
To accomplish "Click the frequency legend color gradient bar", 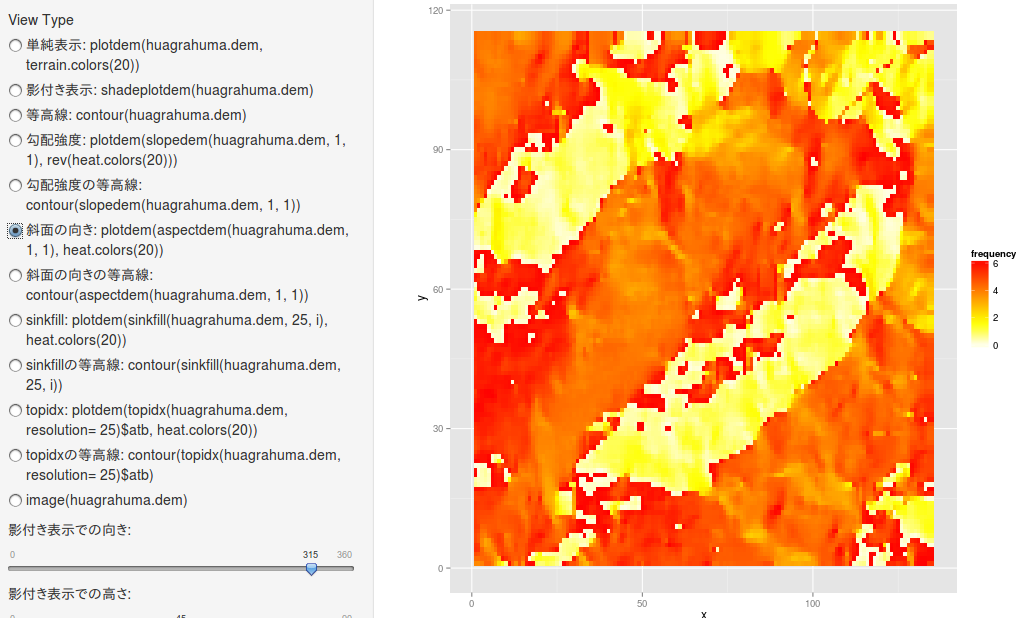I will (979, 304).
